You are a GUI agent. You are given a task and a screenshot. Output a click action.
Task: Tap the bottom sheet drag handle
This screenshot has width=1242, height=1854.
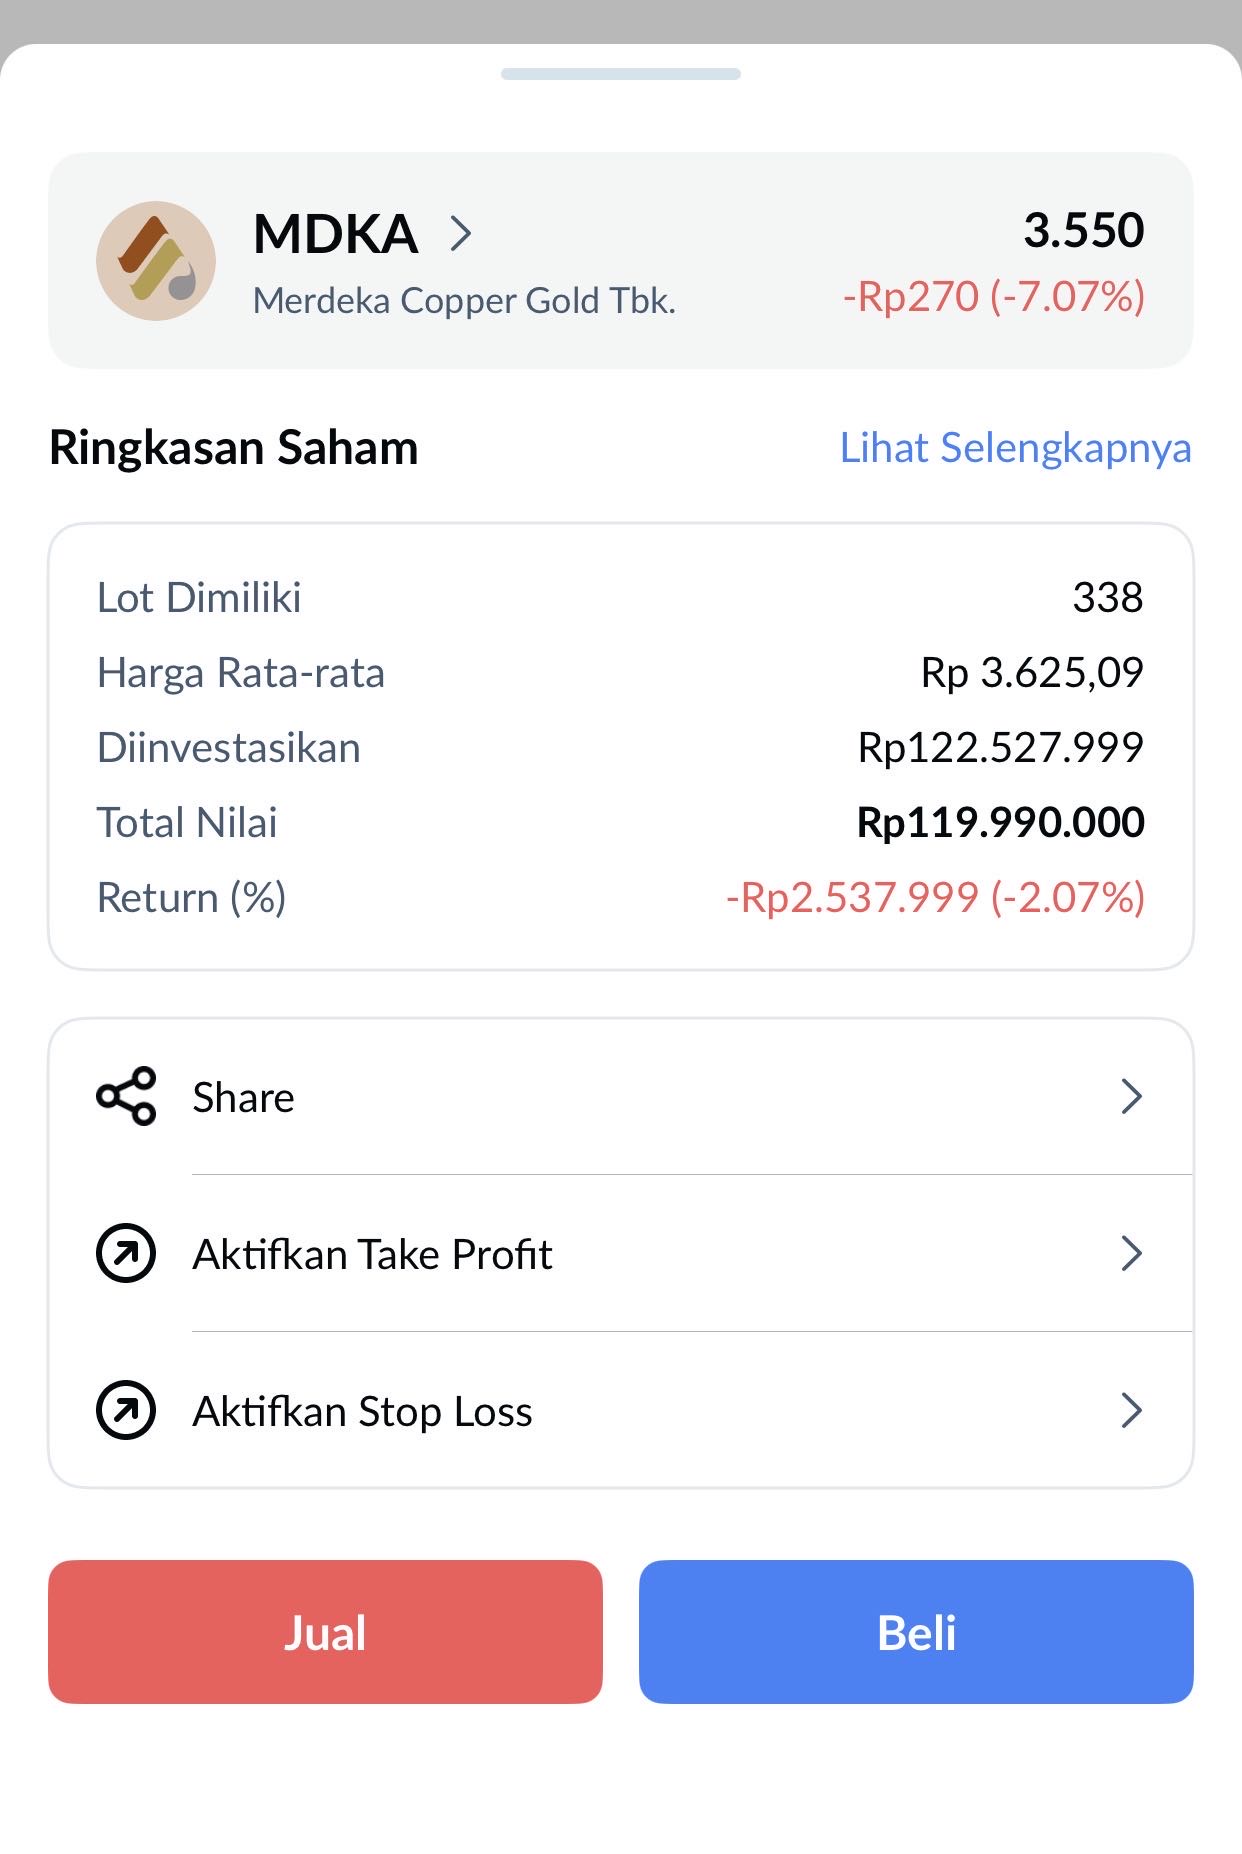pos(621,74)
